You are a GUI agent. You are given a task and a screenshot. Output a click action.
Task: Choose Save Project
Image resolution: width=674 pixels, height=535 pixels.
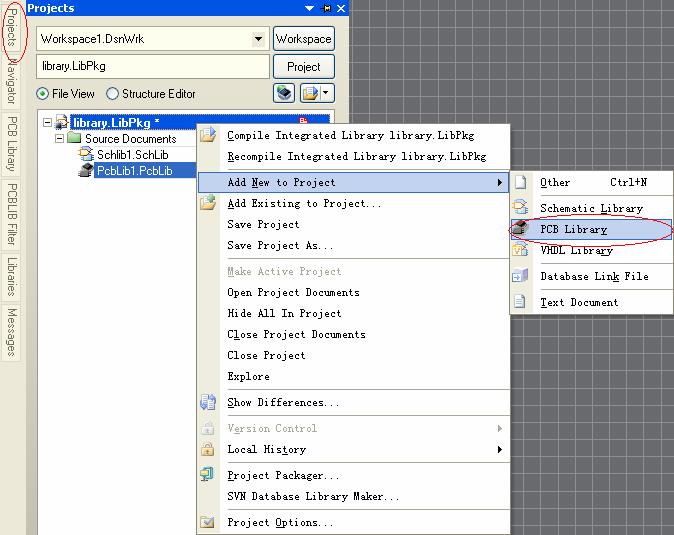pos(353,224)
